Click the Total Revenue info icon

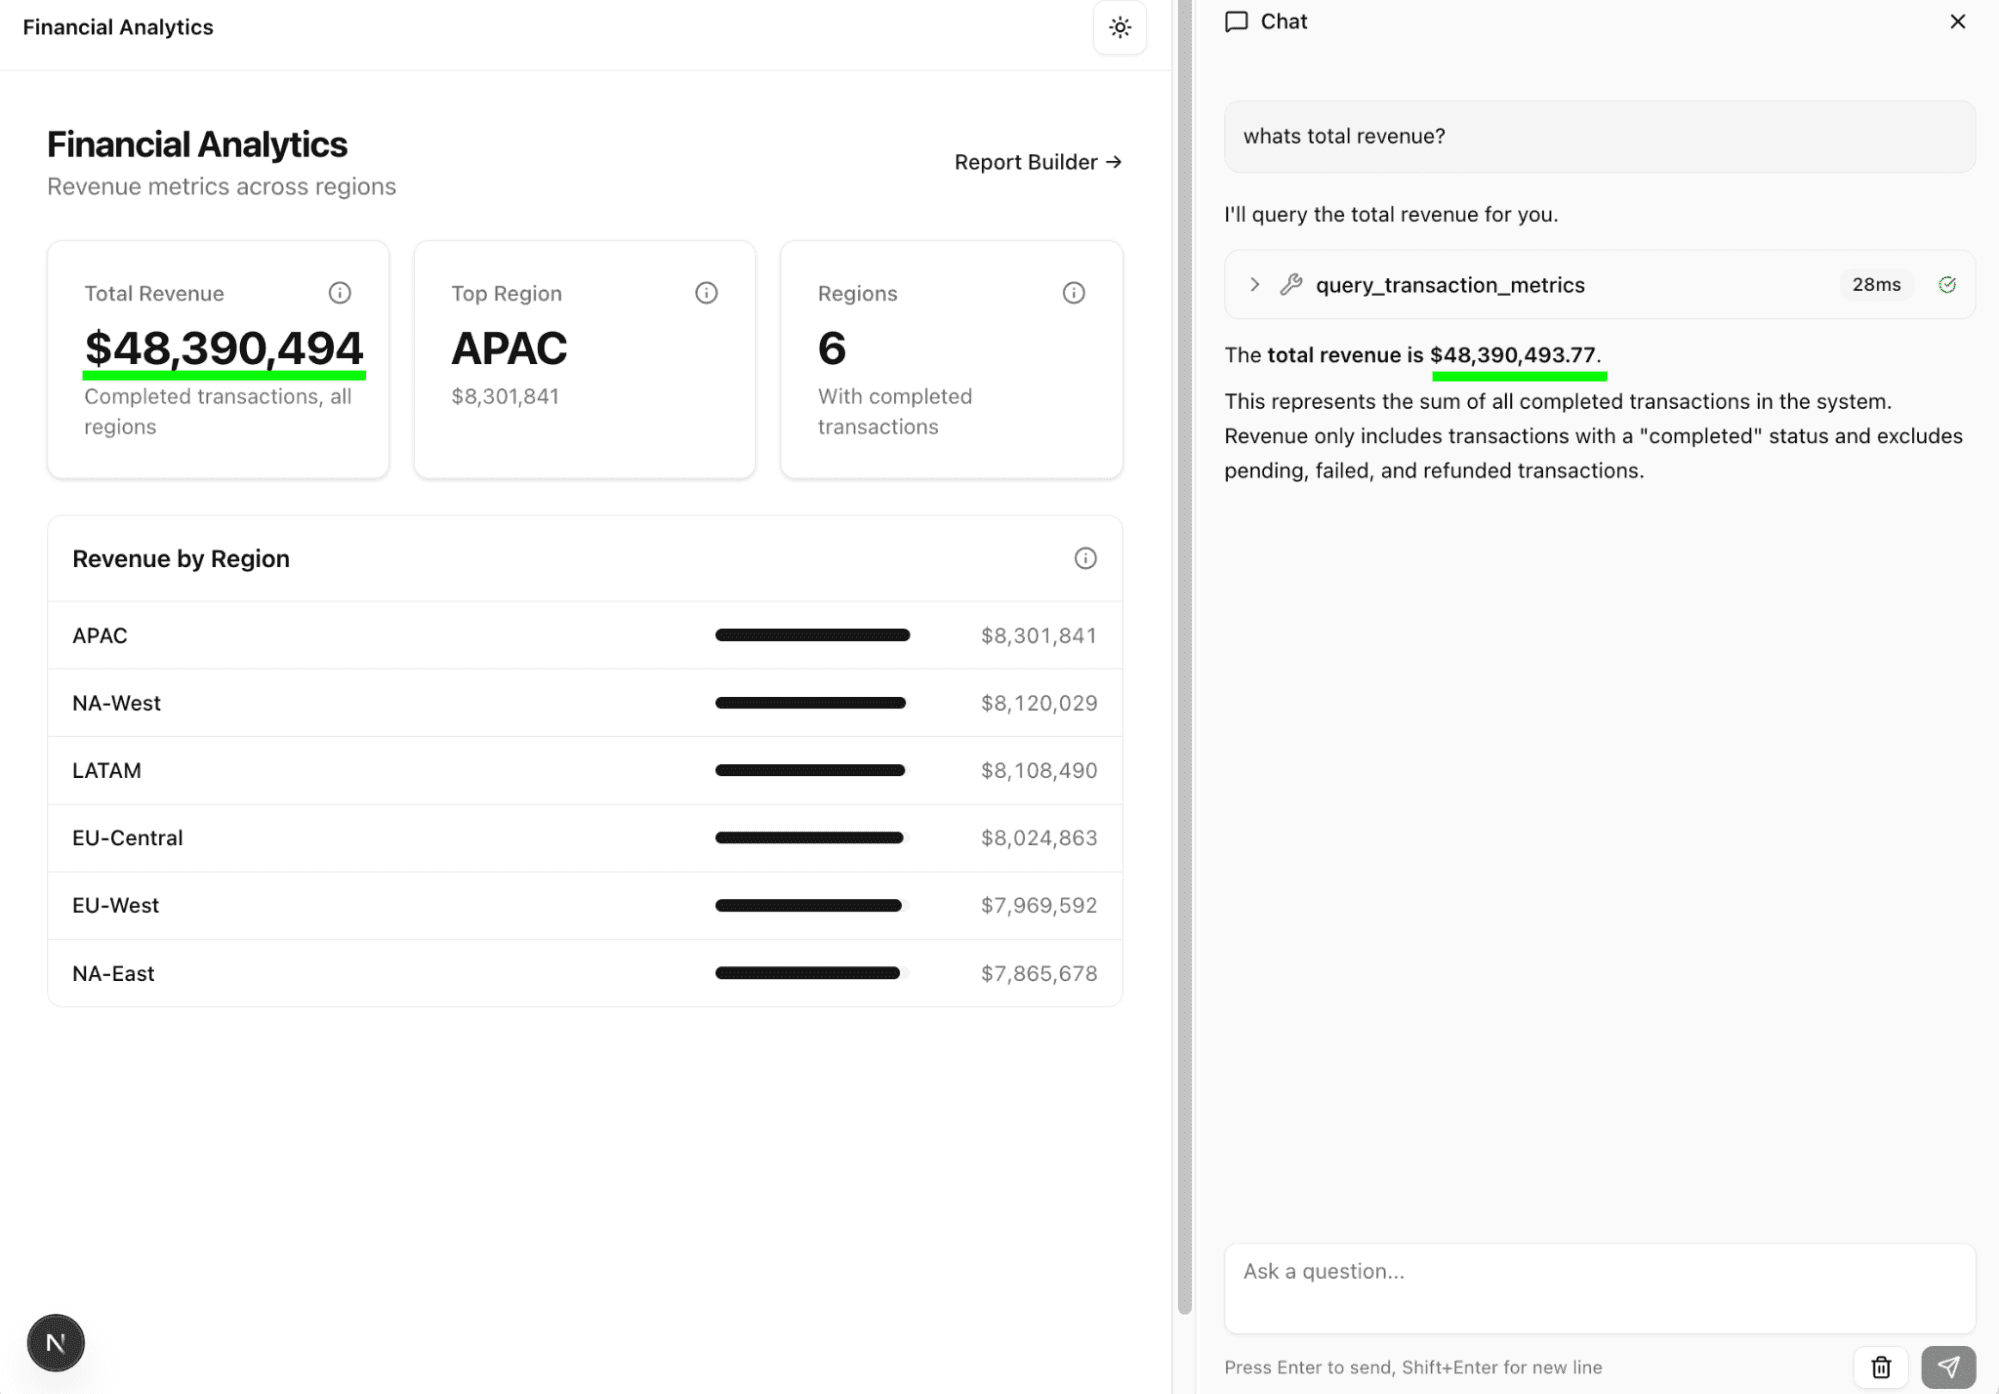coord(340,293)
